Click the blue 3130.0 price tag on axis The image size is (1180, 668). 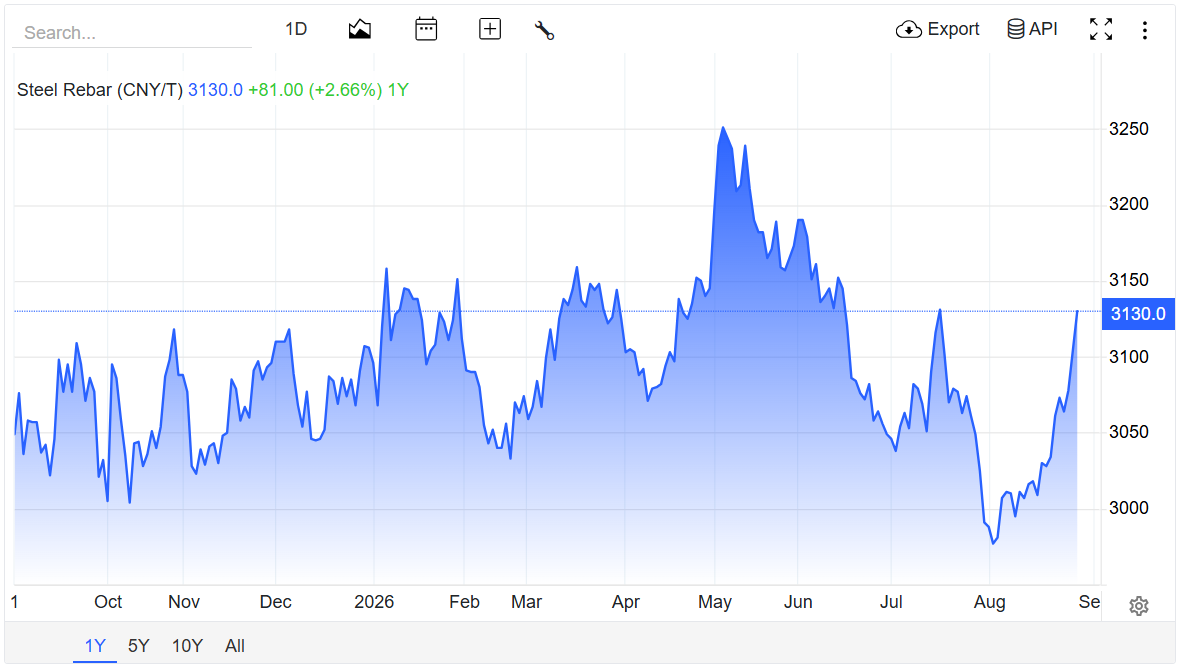tap(1138, 314)
